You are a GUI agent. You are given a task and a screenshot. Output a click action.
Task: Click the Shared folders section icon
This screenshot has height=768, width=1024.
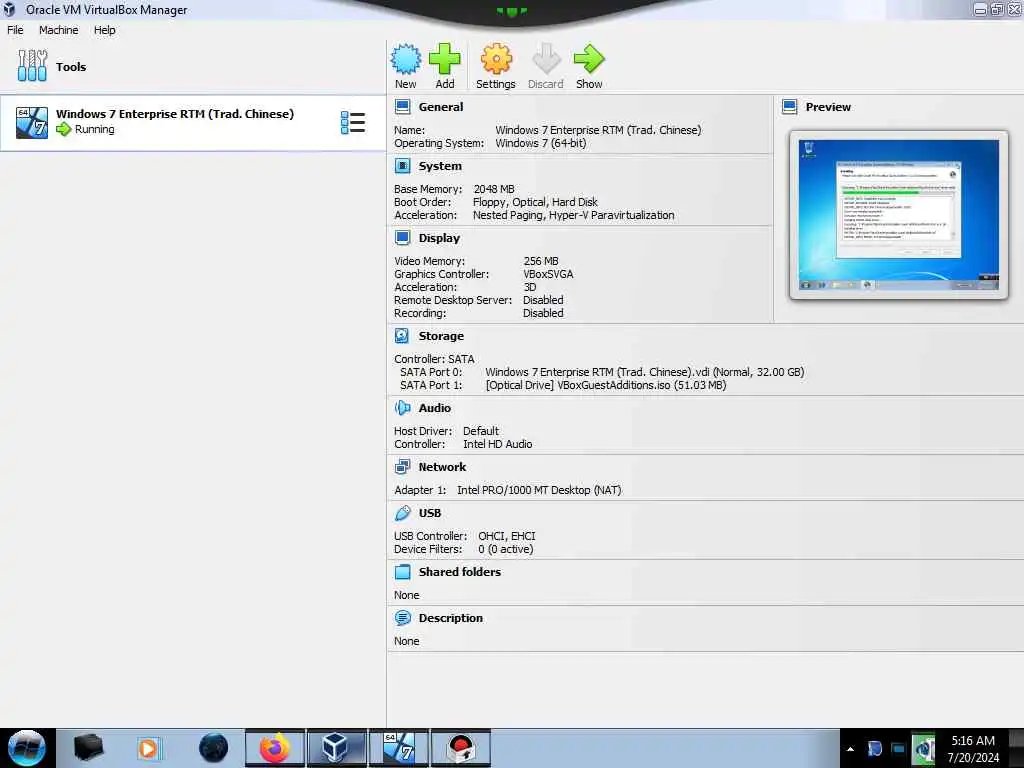[x=403, y=572]
